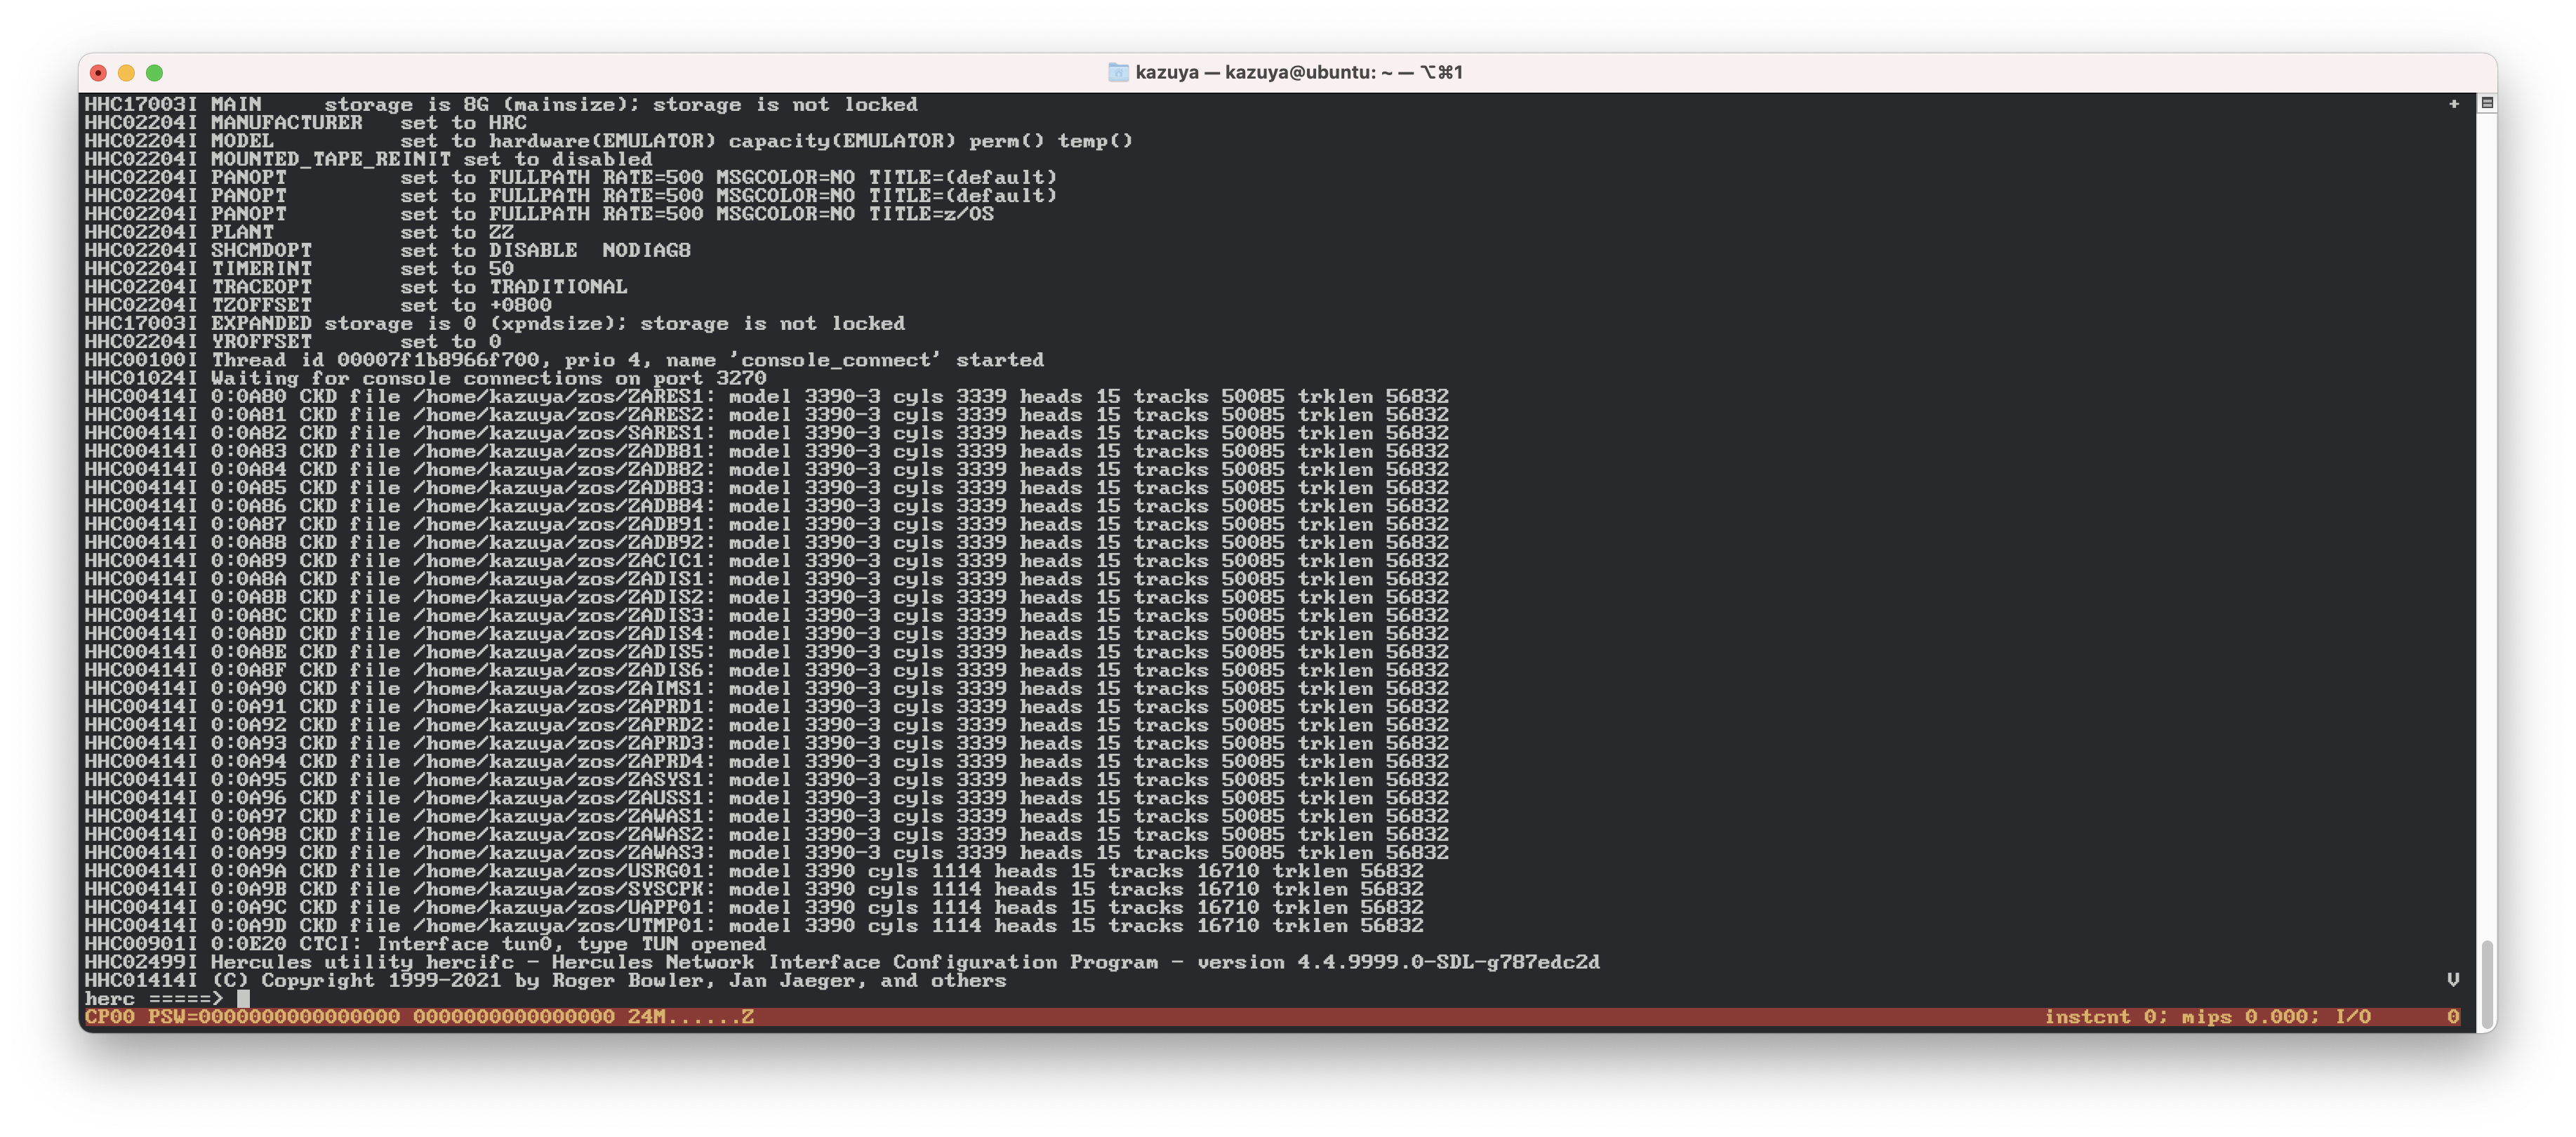Click the split pane icon above scrollbar
This screenshot has height=1137, width=2576.
tap(2487, 103)
